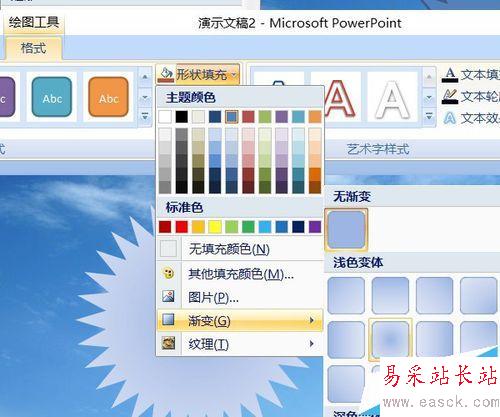Image resolution: width=500 pixels, height=417 pixels.
Task: Pick olive green theme color swatch
Action: tap(265, 117)
